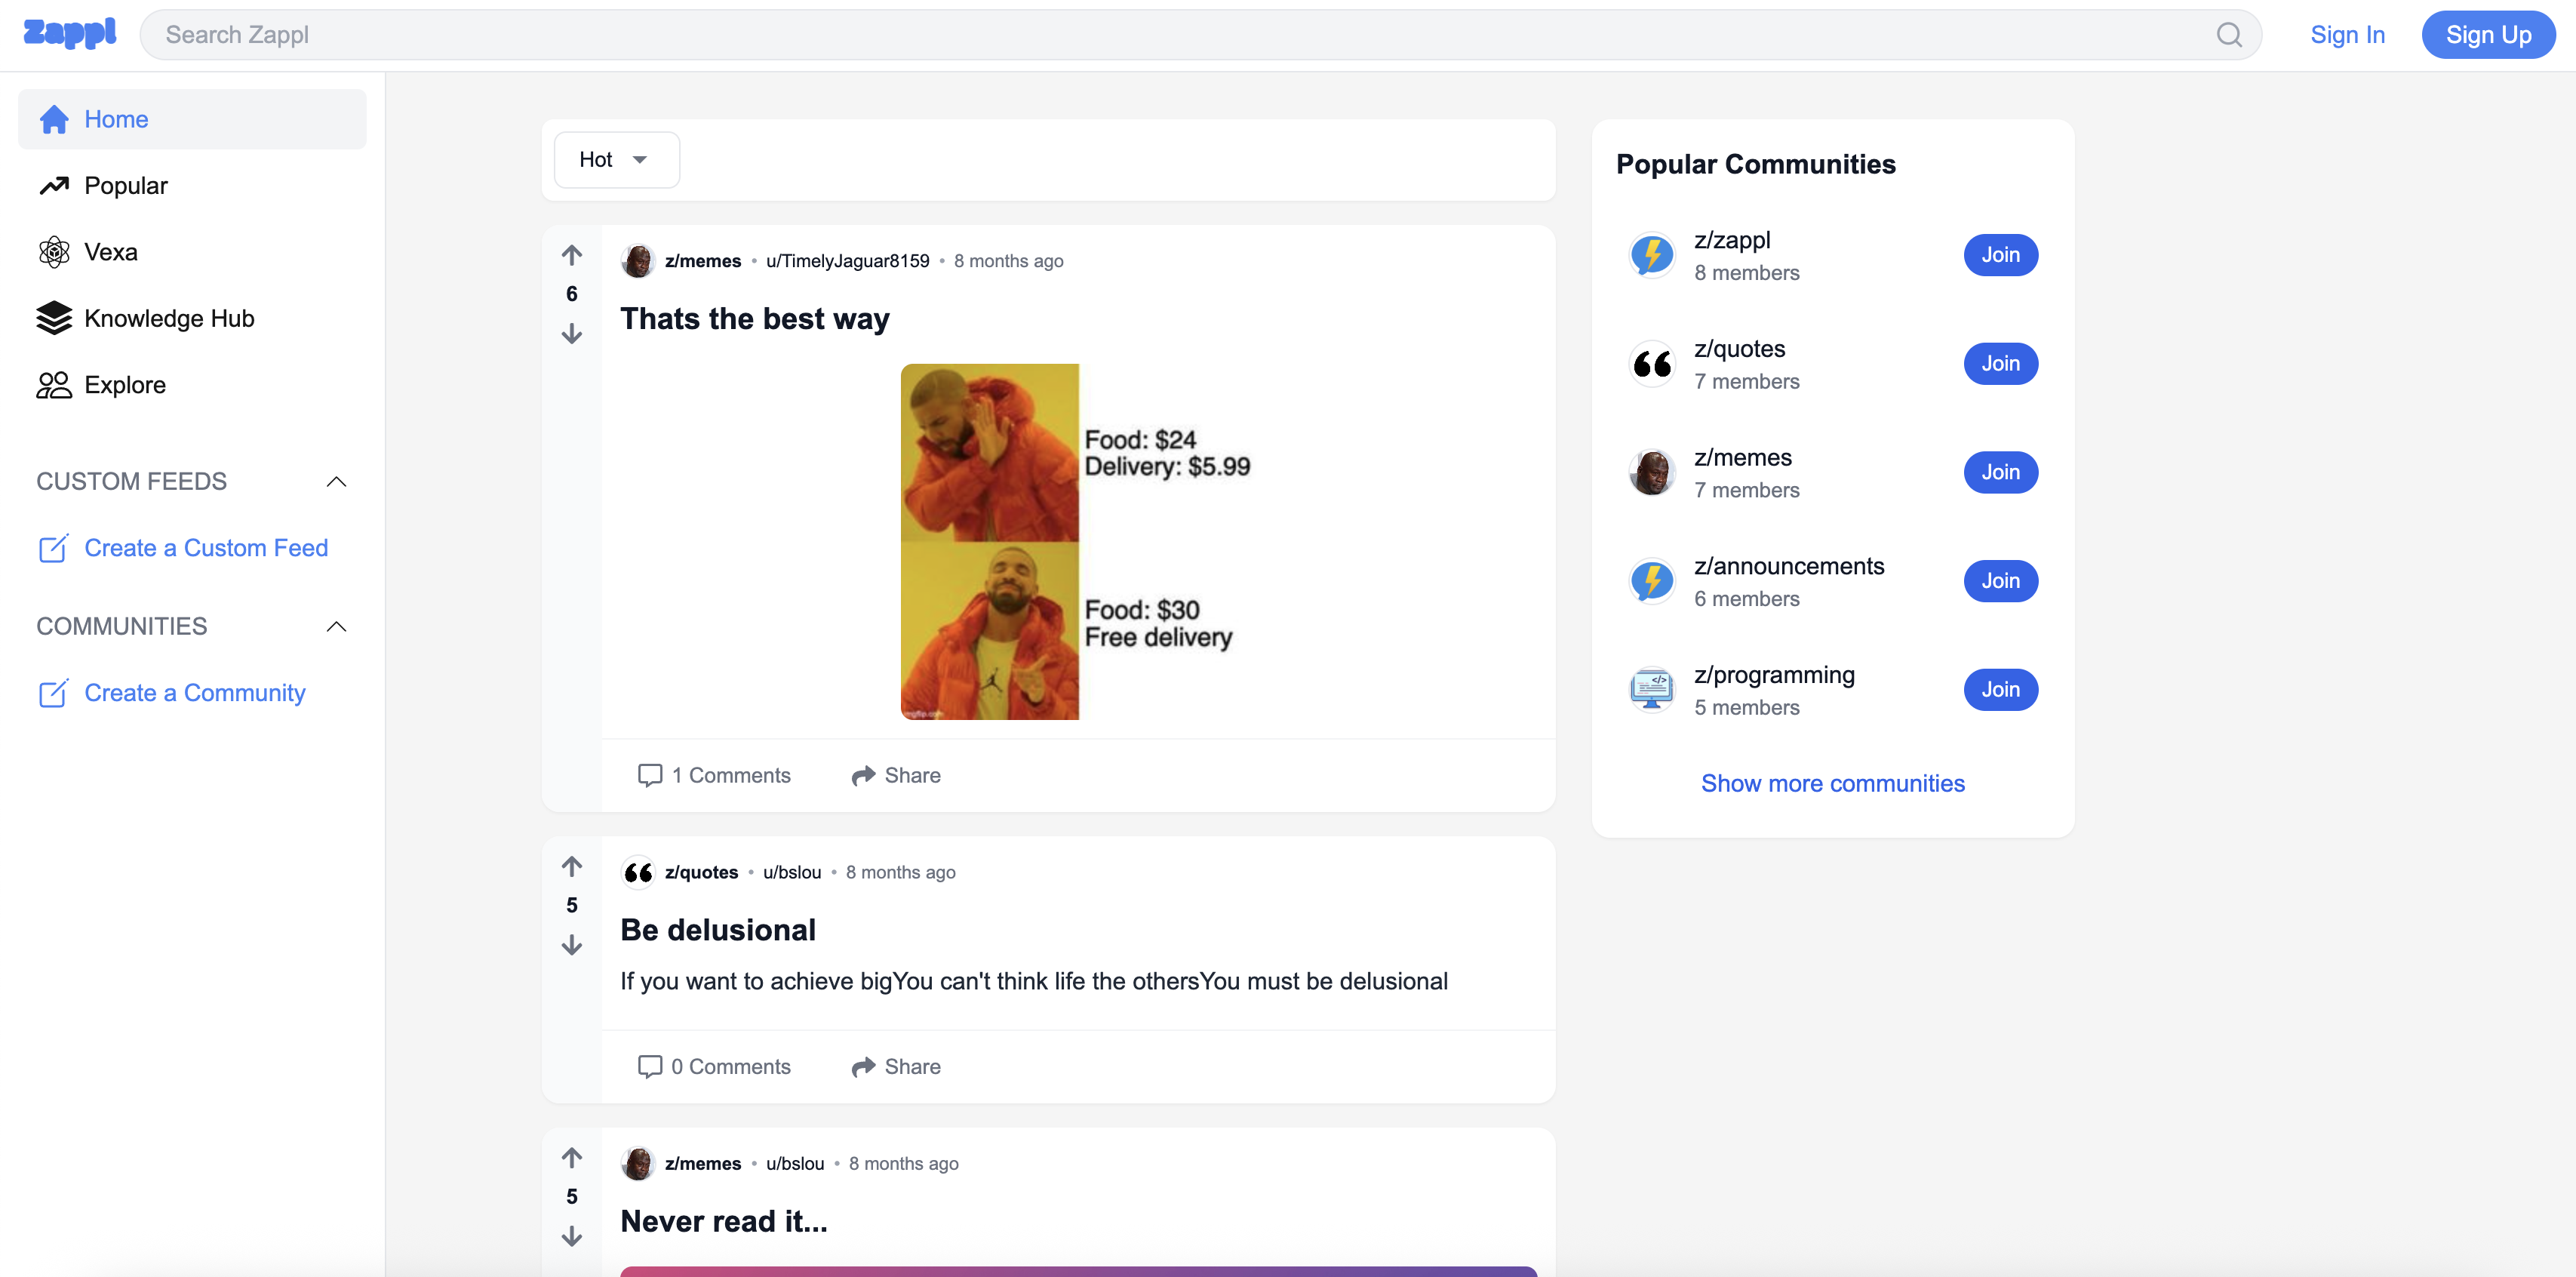
Task: Click the search magnifier icon
Action: point(2228,35)
